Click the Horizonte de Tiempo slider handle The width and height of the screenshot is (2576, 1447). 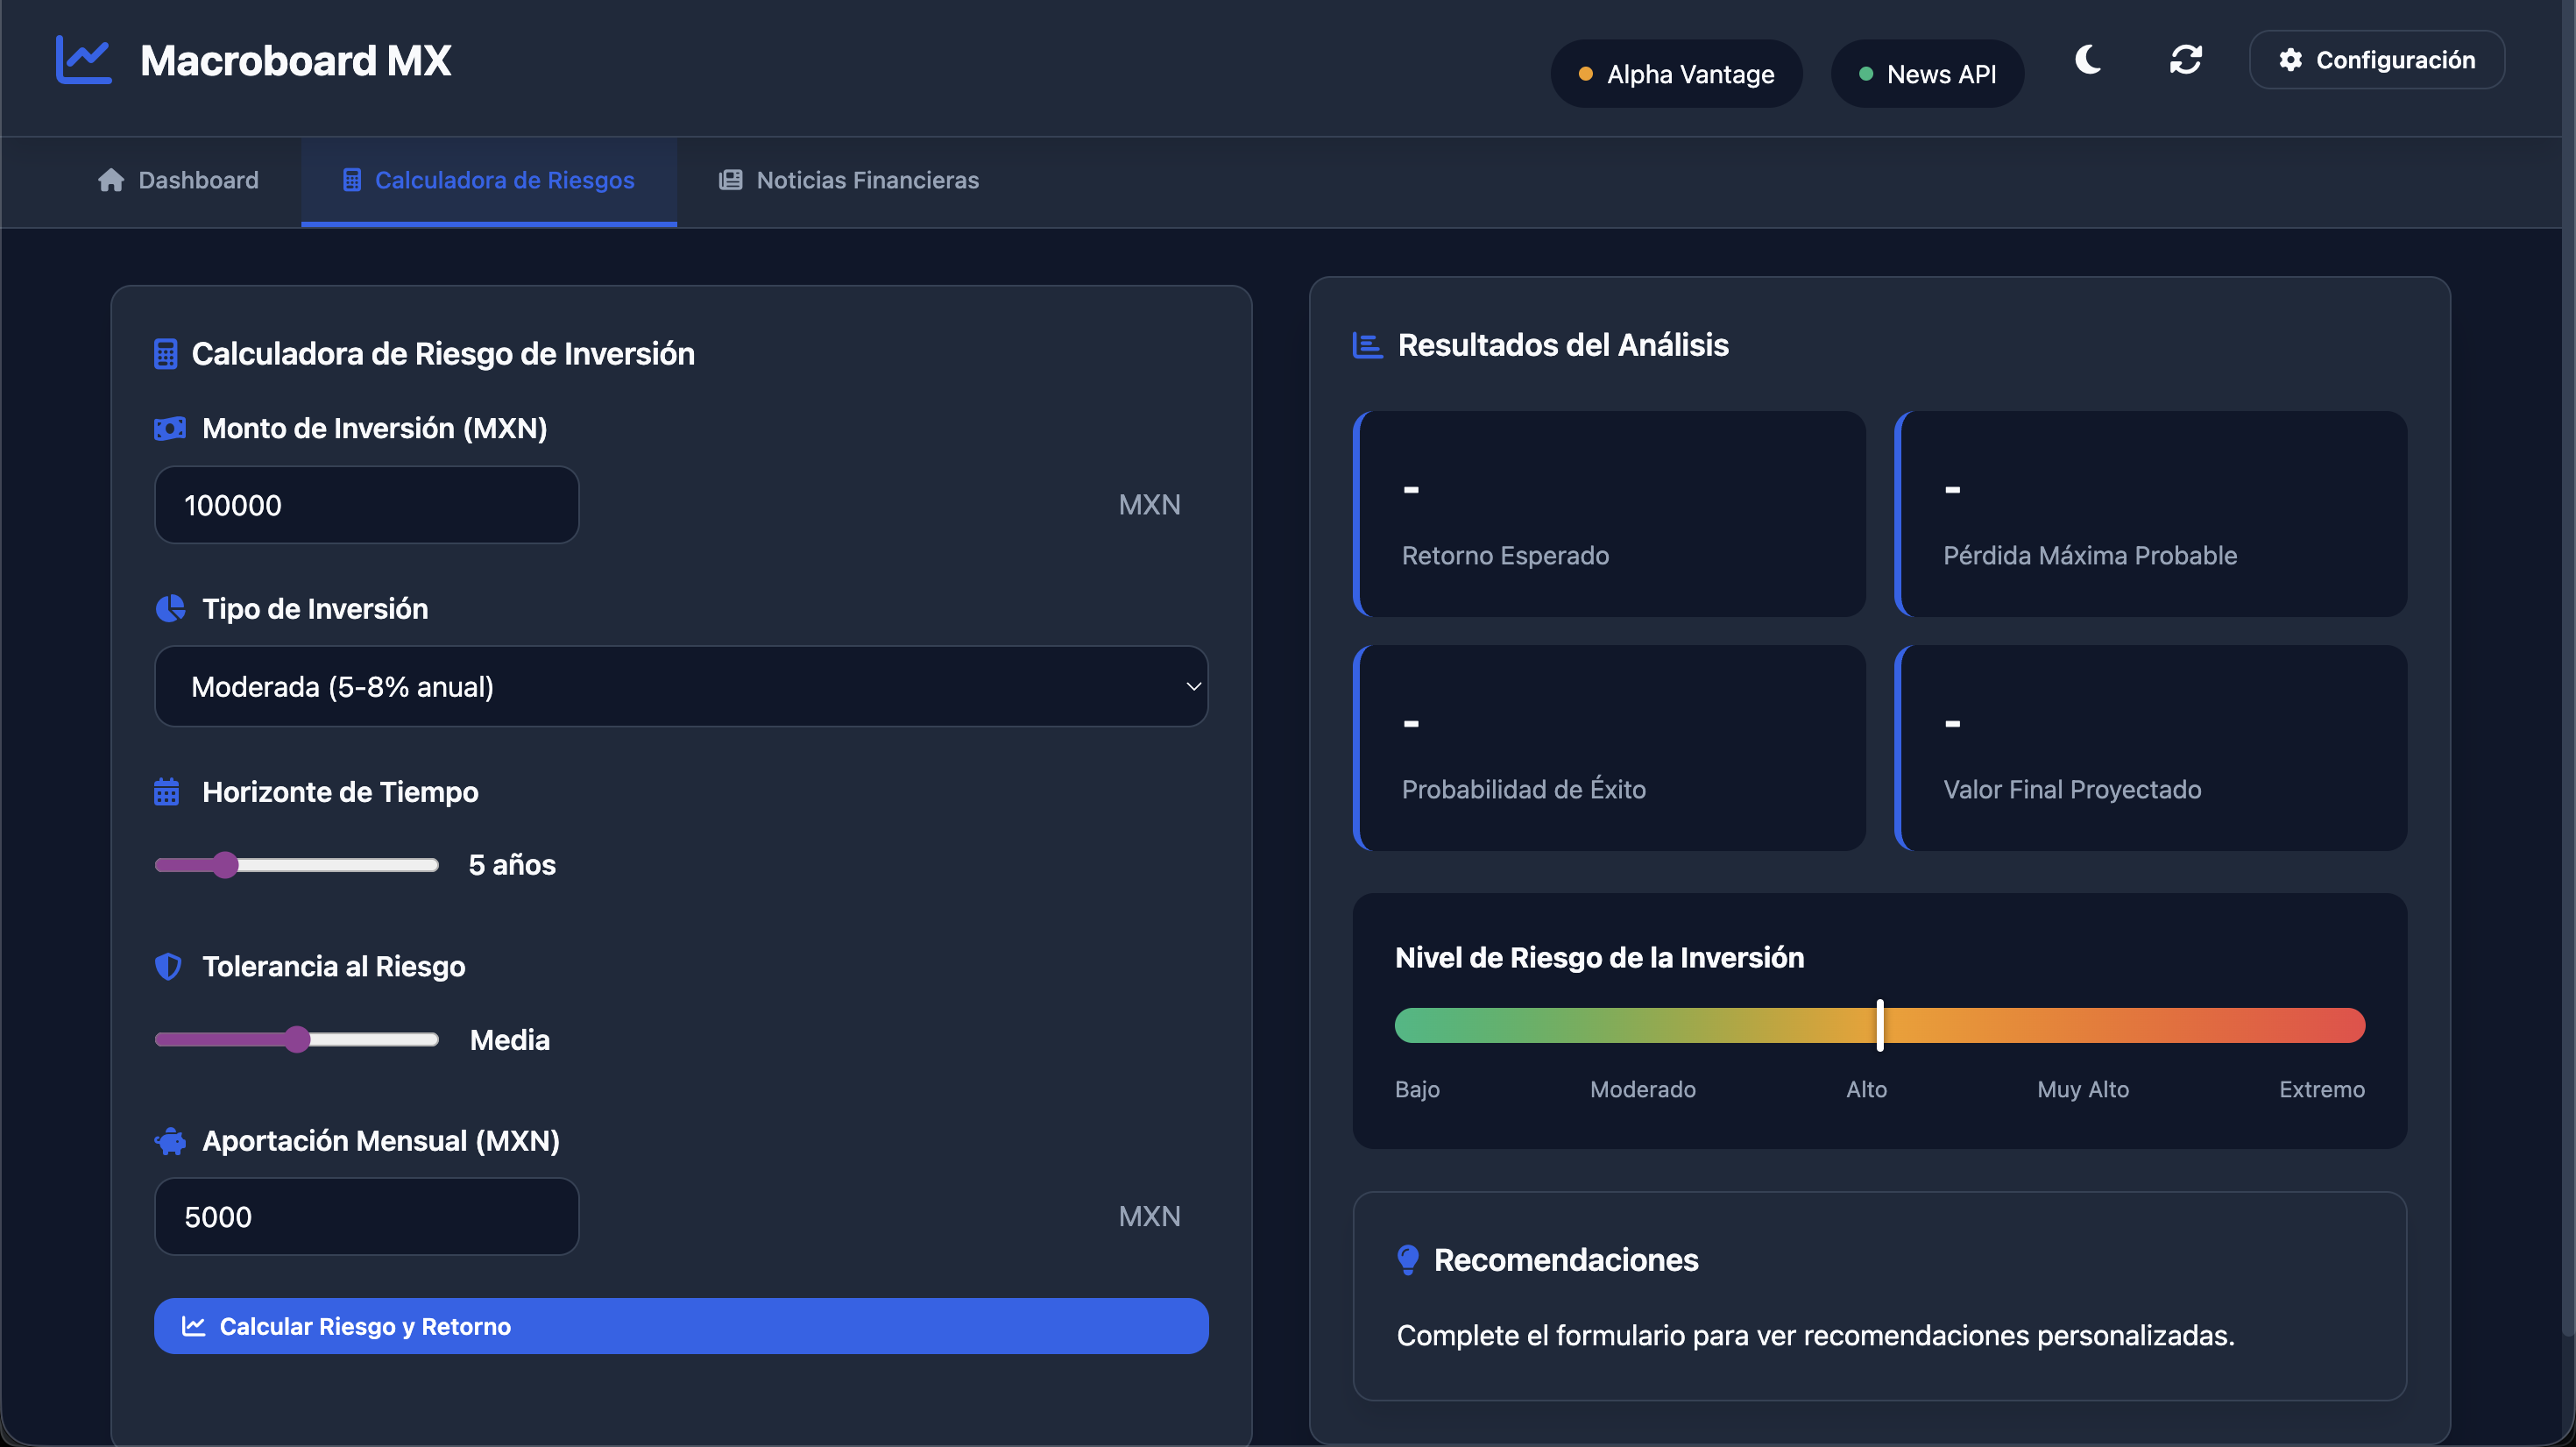tap(226, 865)
